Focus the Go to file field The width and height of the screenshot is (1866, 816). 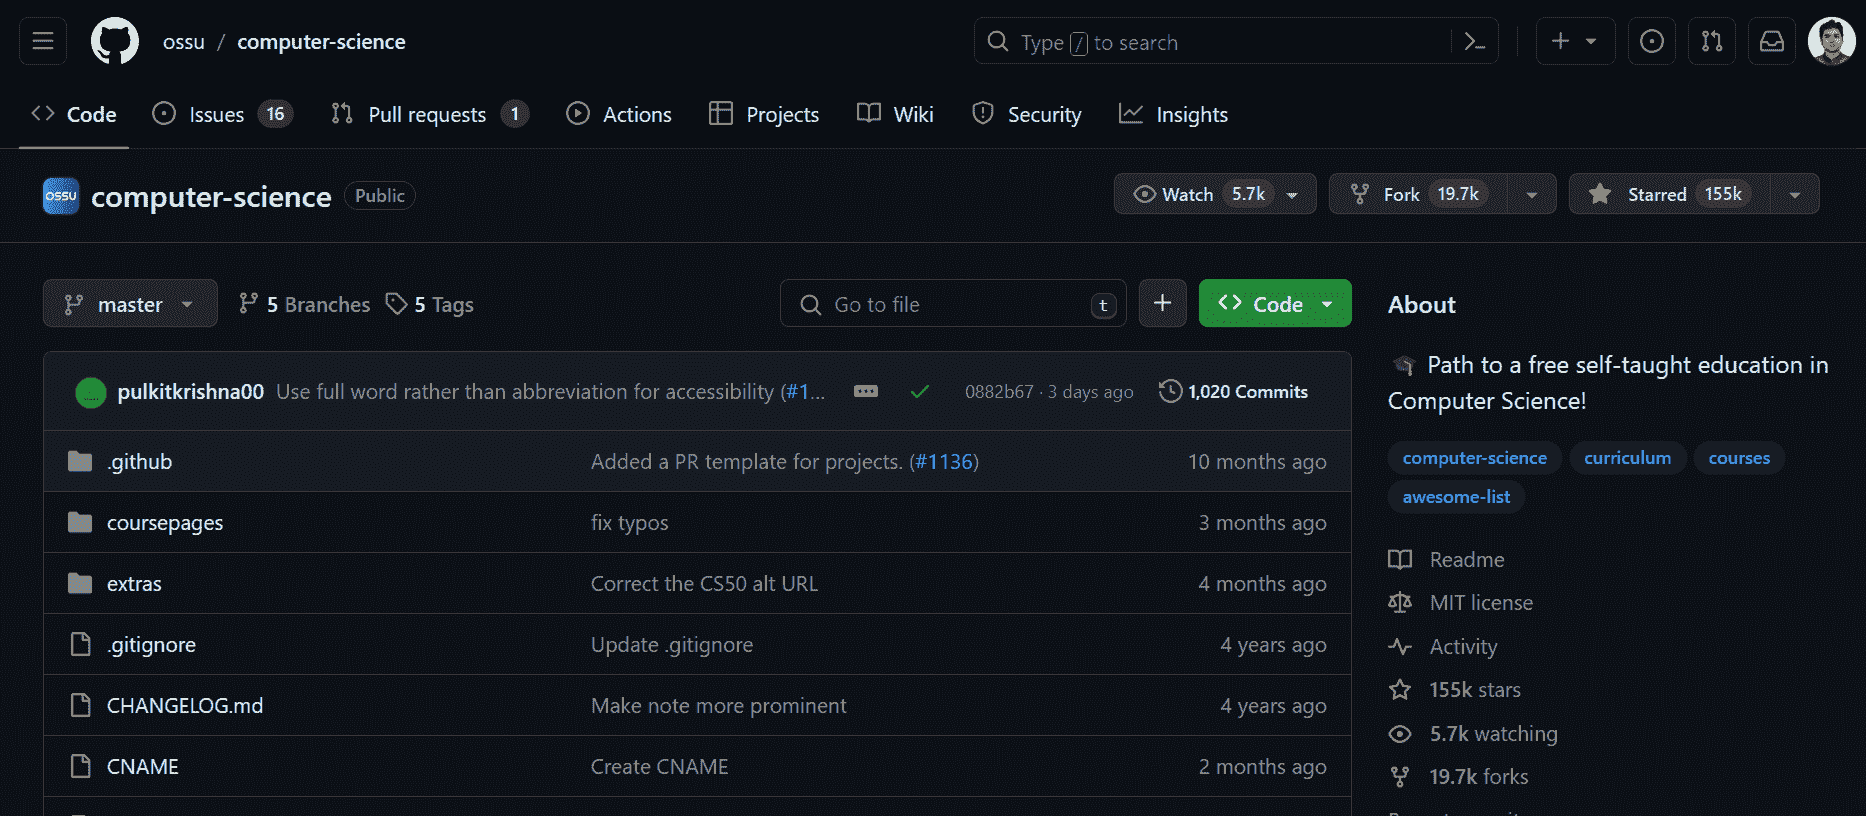(x=953, y=303)
